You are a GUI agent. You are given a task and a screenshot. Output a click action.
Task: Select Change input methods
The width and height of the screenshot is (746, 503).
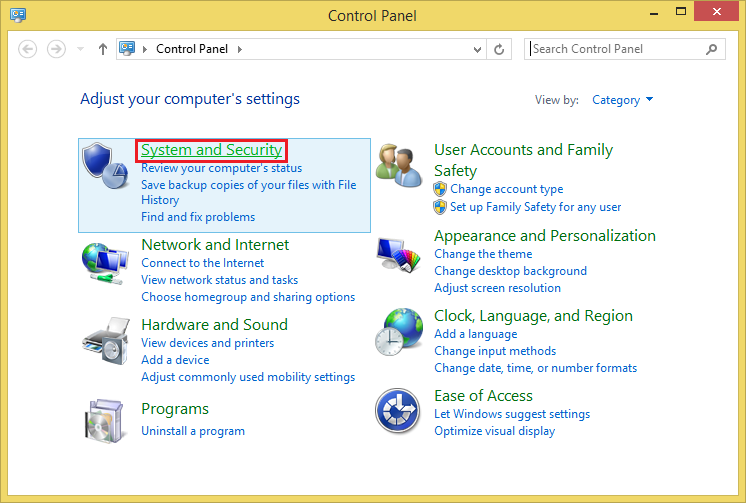point(495,351)
